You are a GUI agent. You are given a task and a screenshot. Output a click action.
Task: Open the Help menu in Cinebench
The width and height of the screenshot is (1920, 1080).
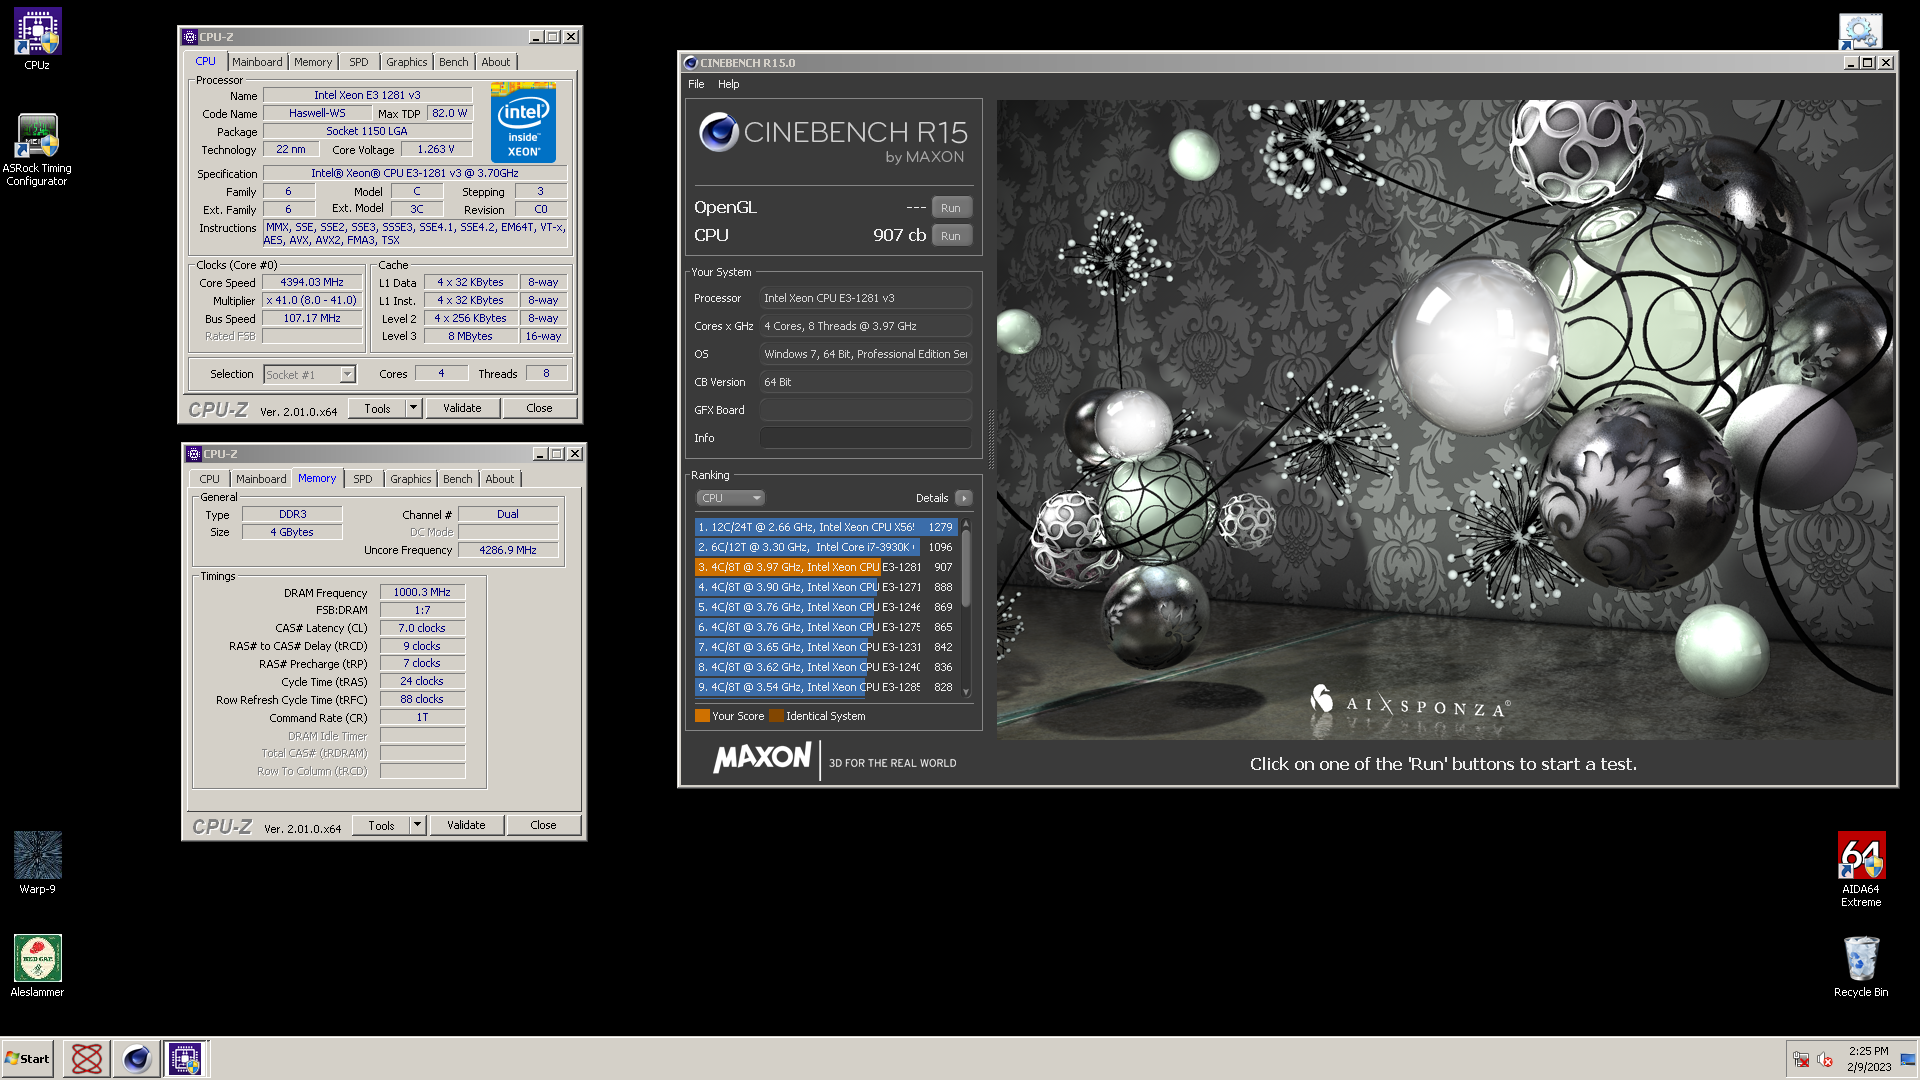pos(729,84)
